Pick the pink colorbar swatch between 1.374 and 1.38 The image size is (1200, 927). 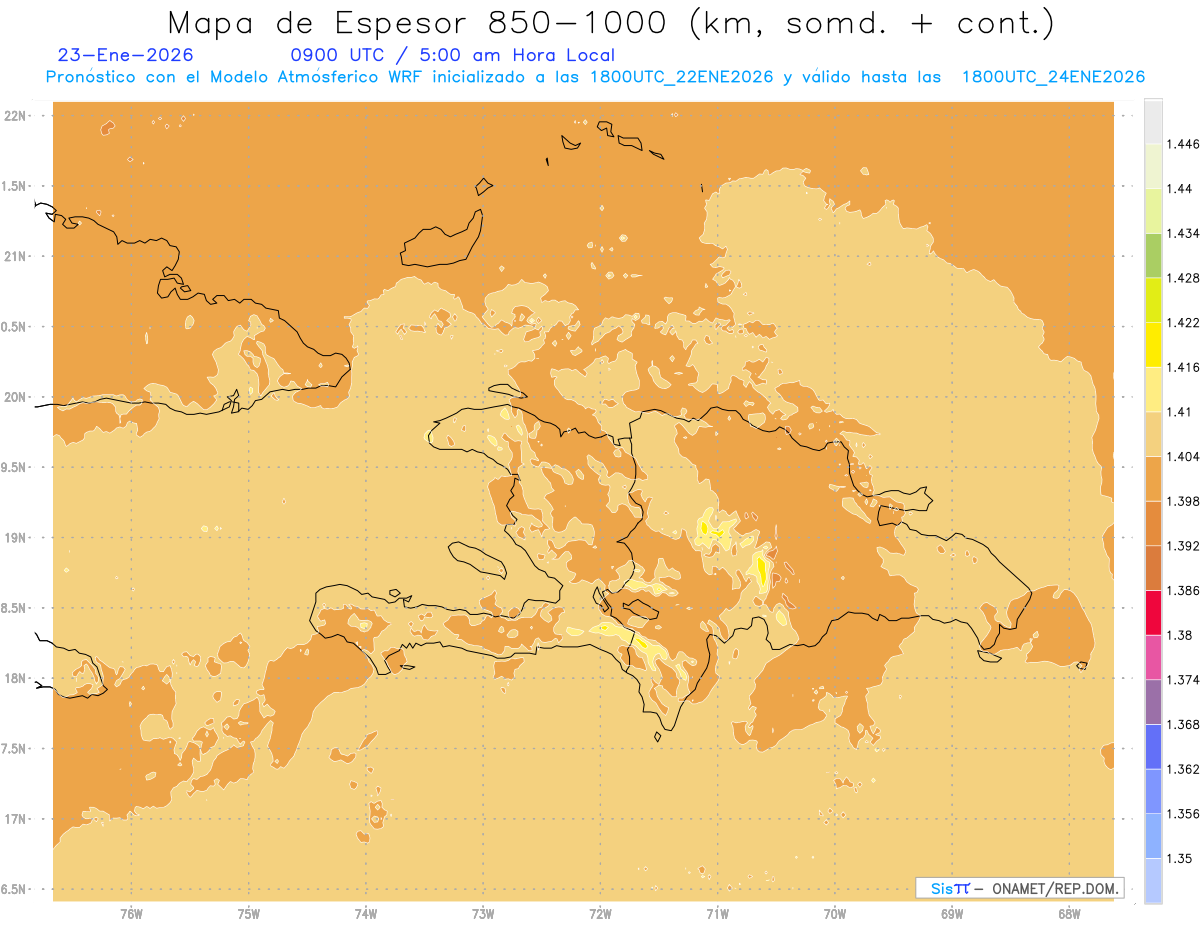tap(1153, 657)
